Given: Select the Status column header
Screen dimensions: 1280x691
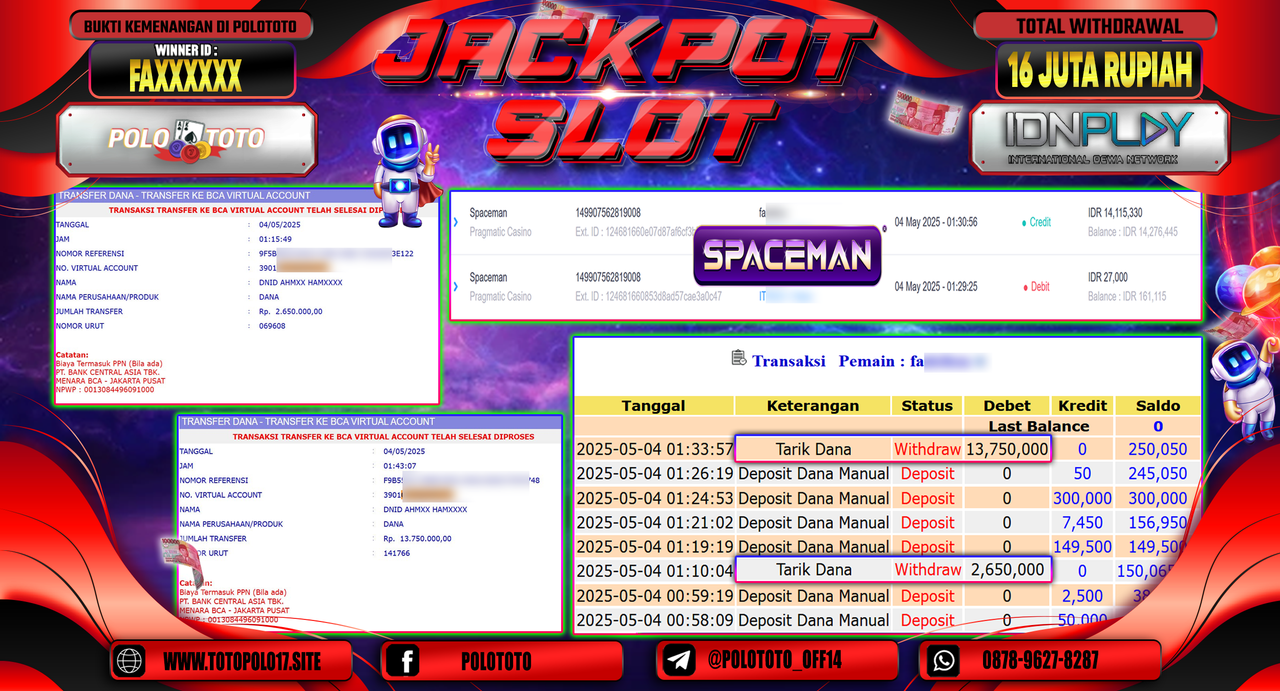Looking at the screenshot, I should (x=927, y=405).
